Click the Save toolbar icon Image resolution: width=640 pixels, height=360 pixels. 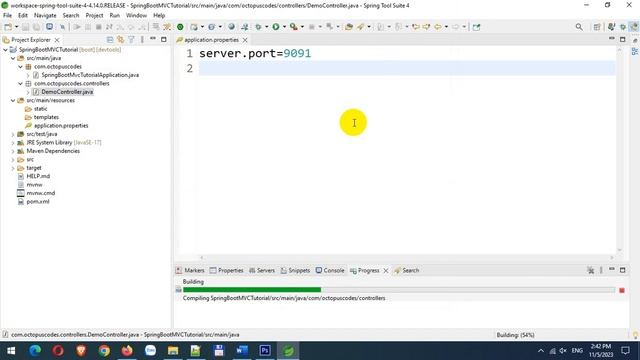coord(25,27)
